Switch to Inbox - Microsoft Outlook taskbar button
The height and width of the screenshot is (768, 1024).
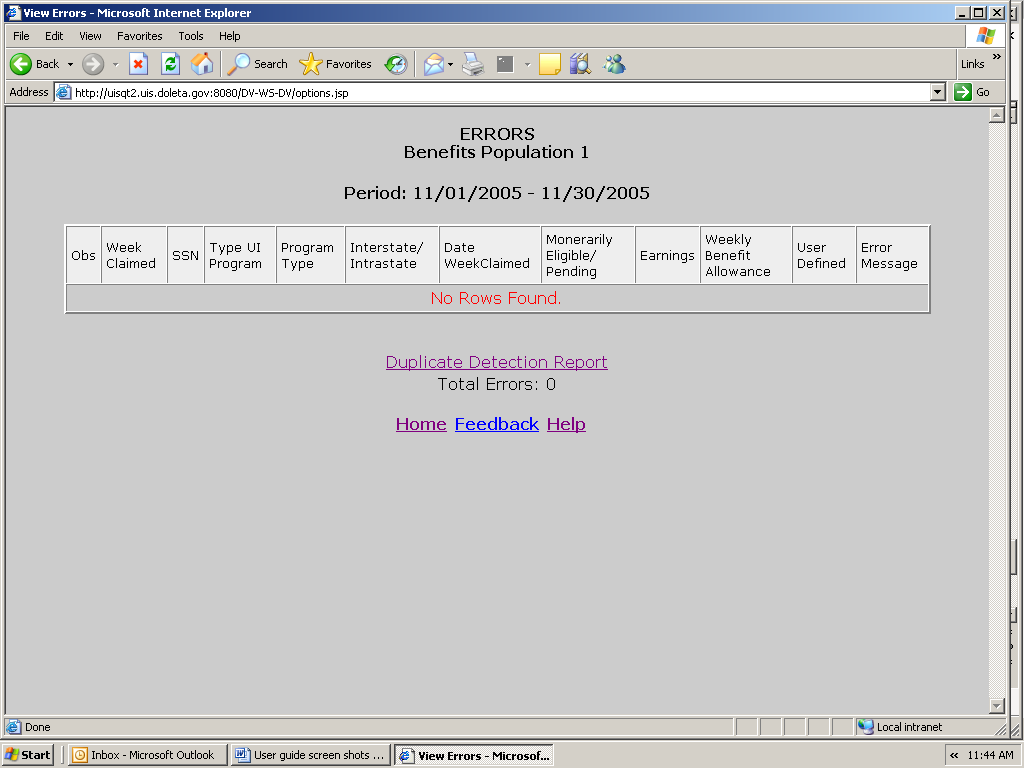(x=148, y=755)
